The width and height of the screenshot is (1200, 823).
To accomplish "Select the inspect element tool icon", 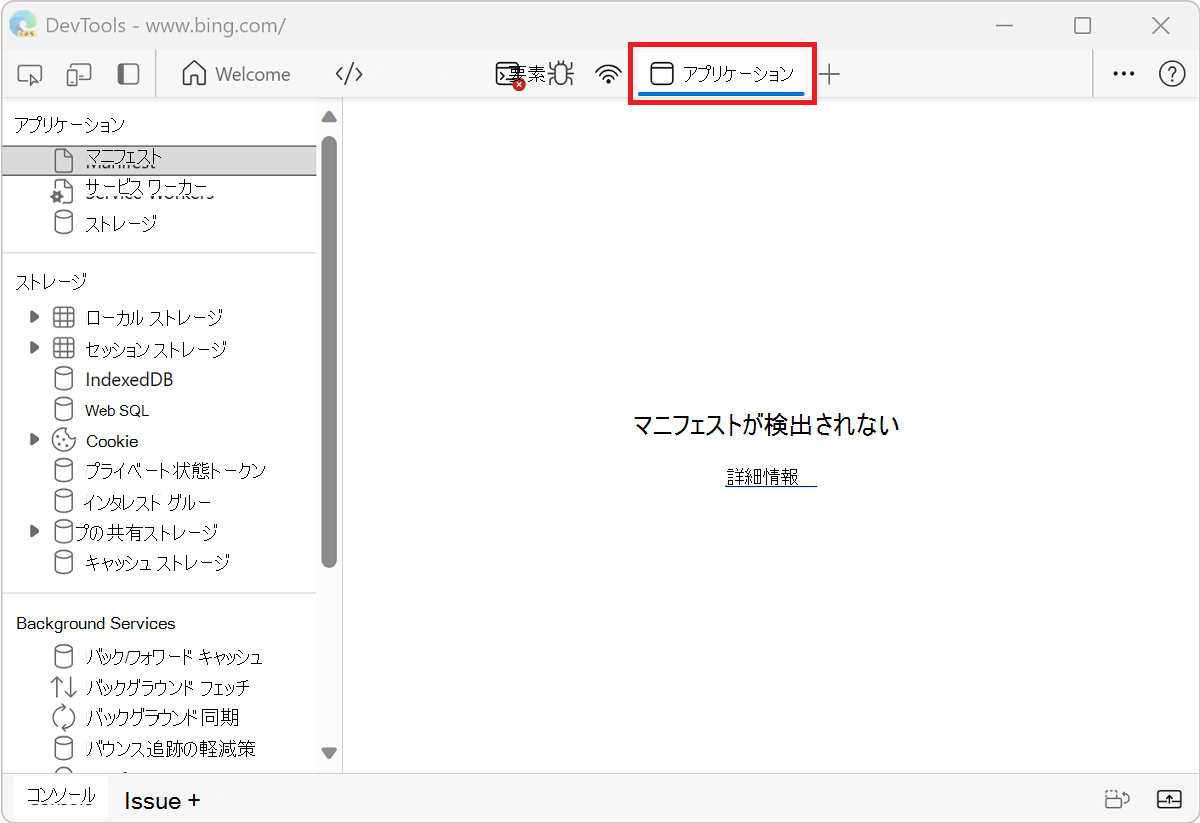I will coord(30,73).
